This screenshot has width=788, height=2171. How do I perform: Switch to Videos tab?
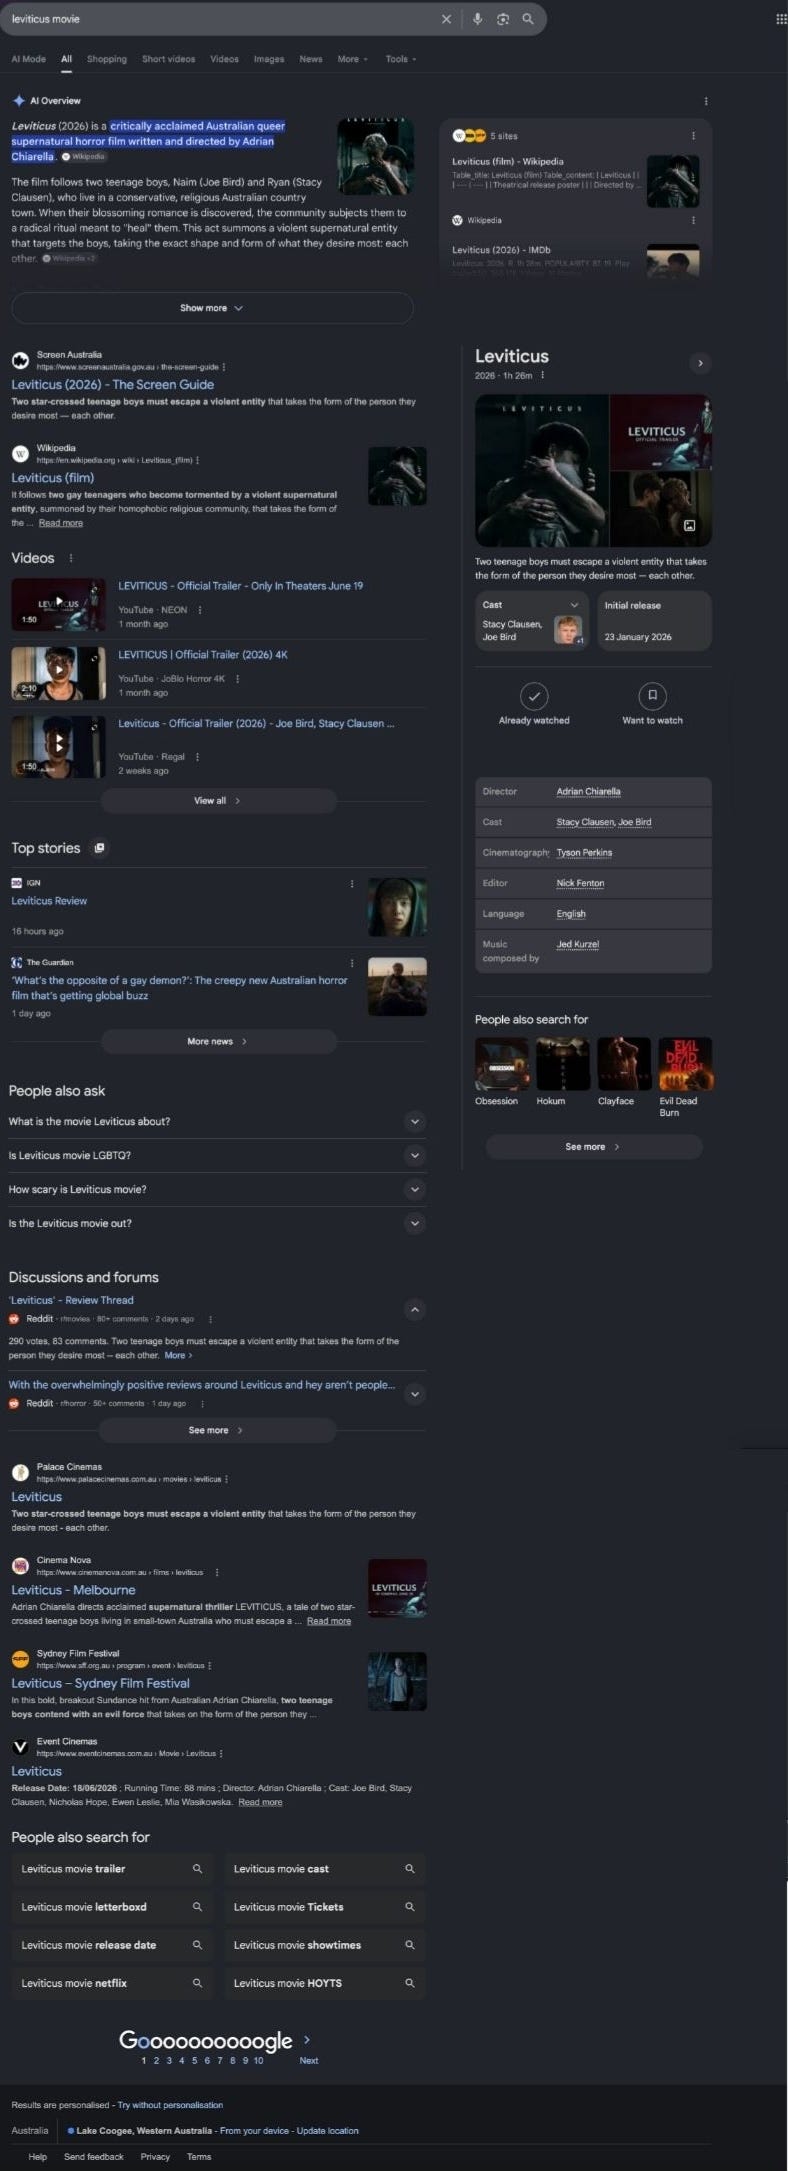(x=224, y=59)
